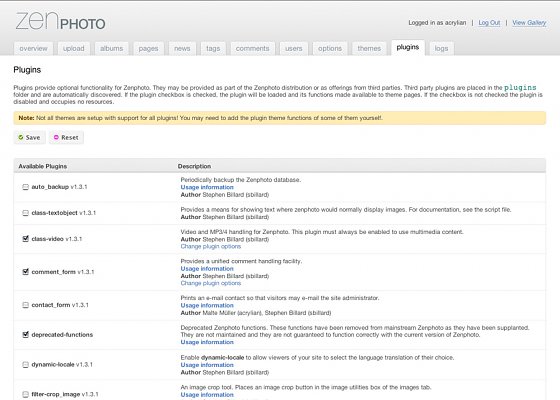Check the filter-crop_image plugin checkbox
The height and width of the screenshot is (400, 560).
(x=25, y=394)
